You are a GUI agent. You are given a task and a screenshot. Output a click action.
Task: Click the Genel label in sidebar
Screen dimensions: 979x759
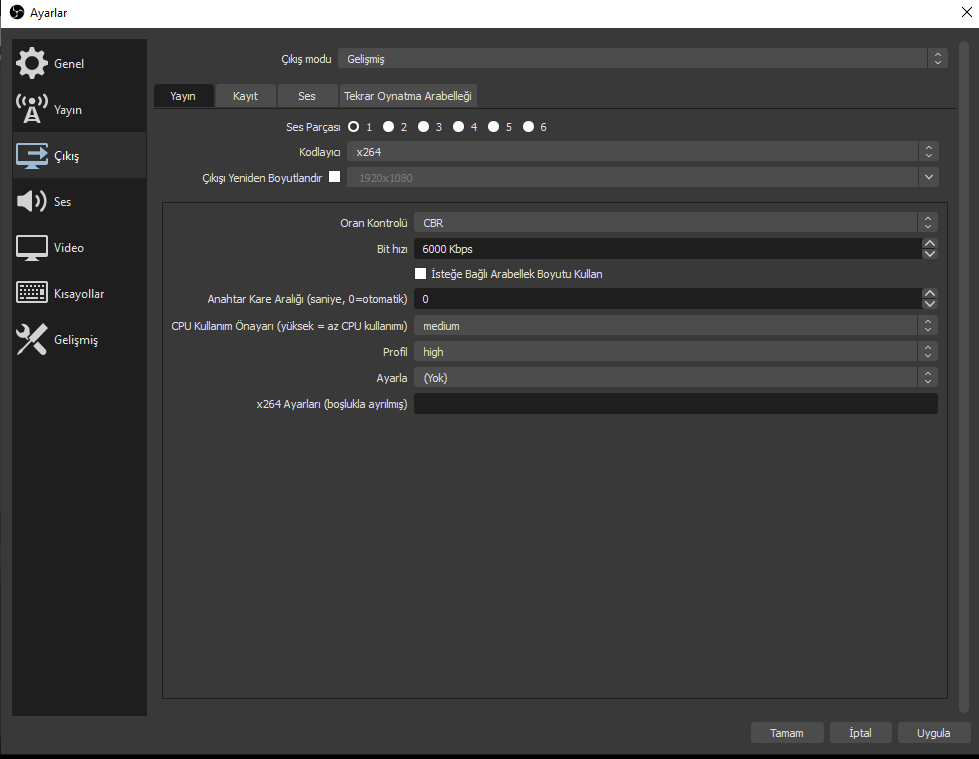tap(69, 64)
